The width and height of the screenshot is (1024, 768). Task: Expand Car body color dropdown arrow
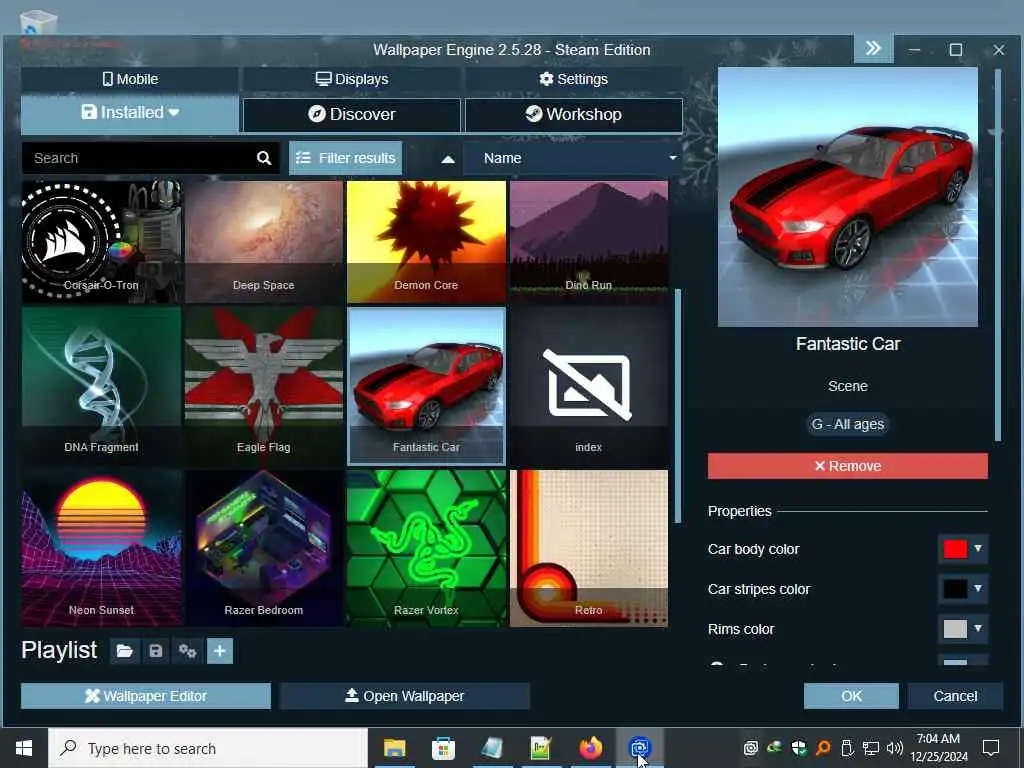tap(978, 549)
